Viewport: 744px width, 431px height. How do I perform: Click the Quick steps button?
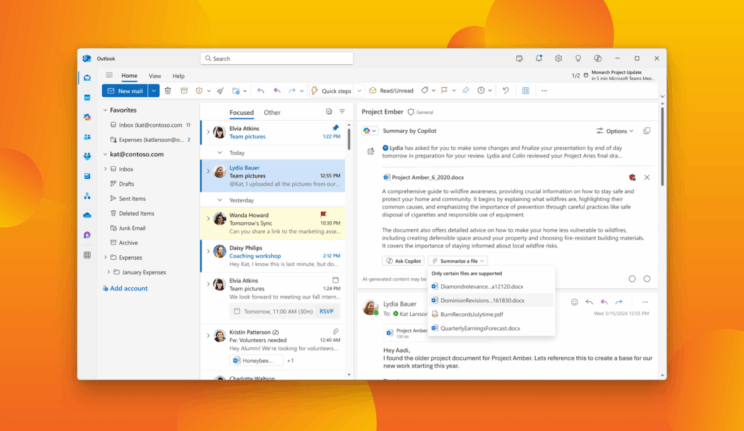click(x=331, y=91)
